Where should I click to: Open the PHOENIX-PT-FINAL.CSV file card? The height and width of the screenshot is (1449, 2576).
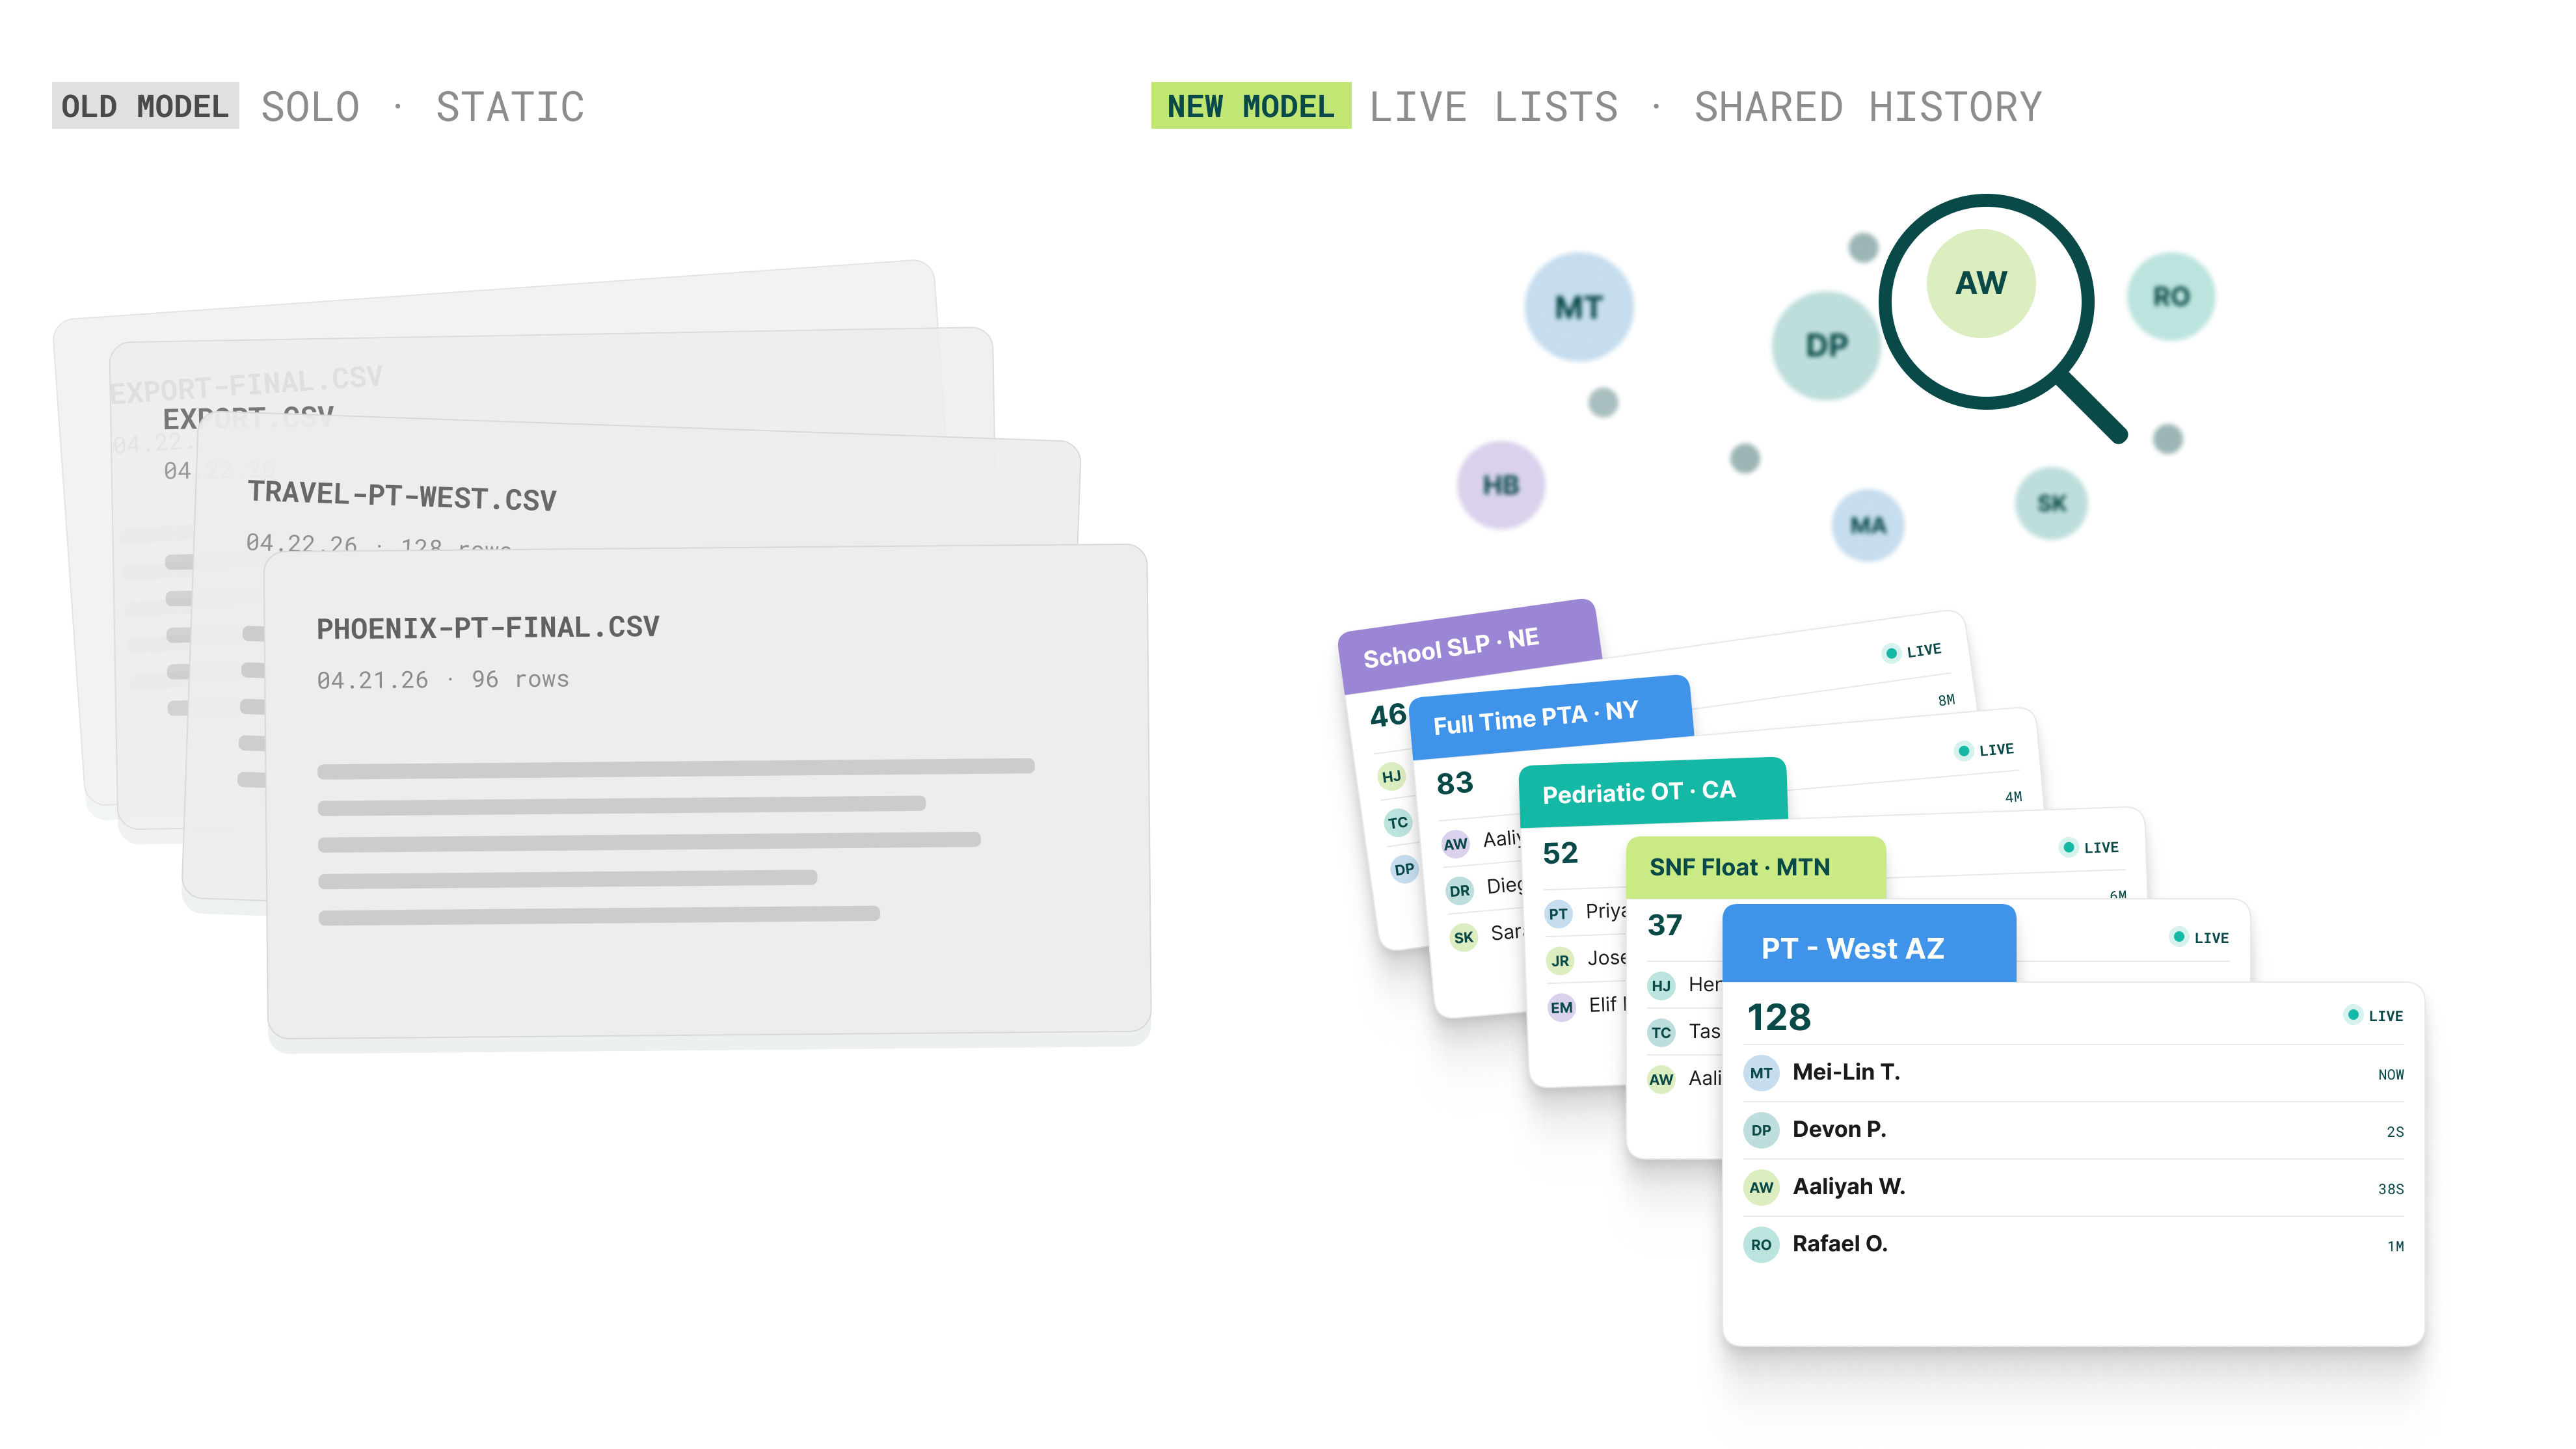(x=708, y=790)
